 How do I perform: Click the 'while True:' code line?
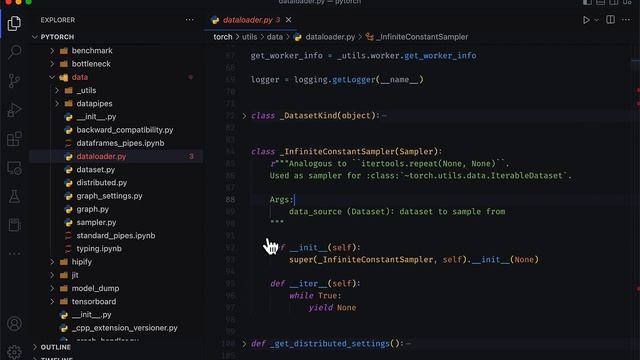coord(315,296)
